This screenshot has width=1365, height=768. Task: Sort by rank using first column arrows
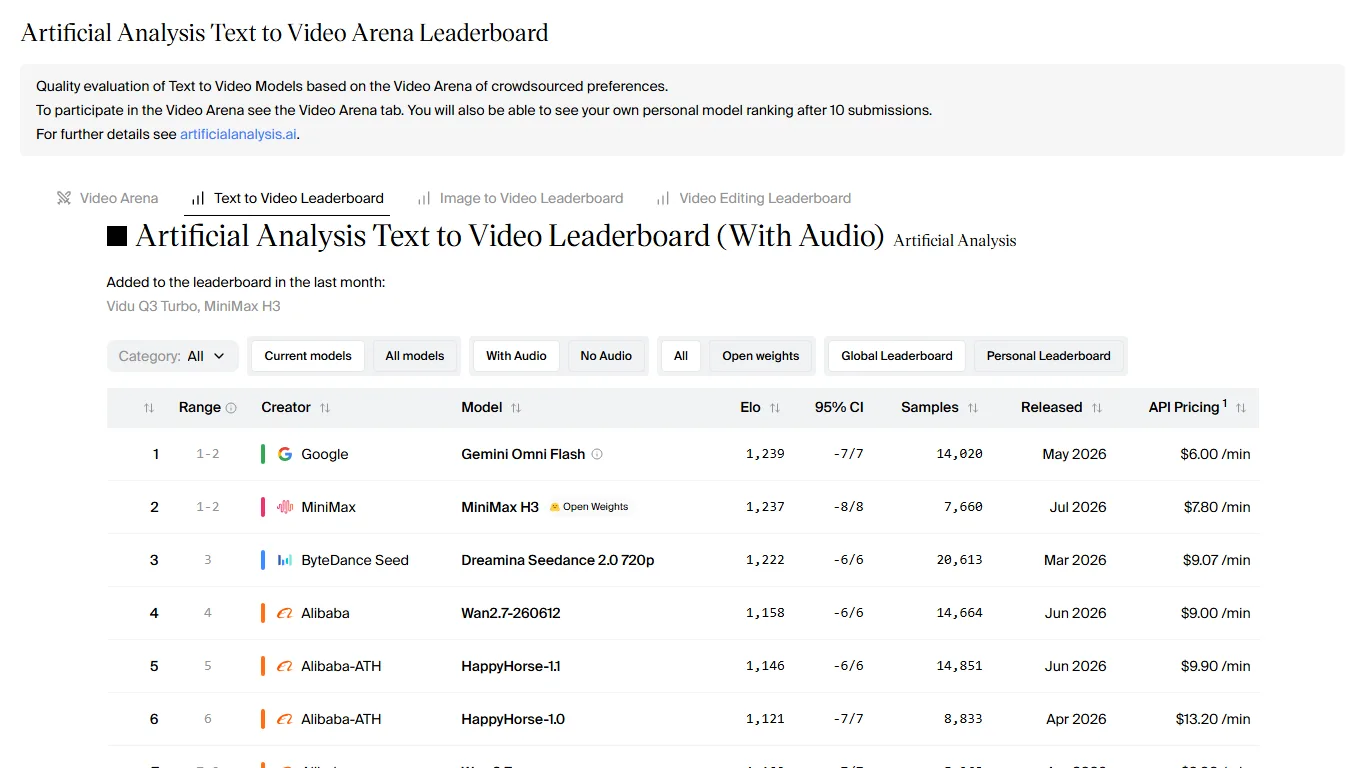click(149, 408)
